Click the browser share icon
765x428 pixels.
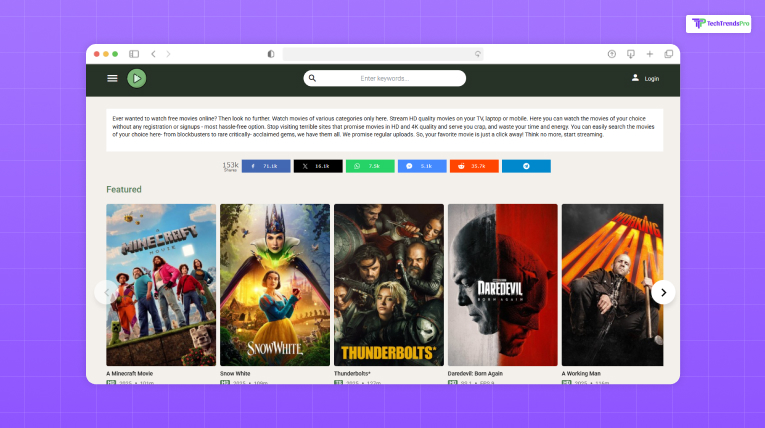point(611,54)
